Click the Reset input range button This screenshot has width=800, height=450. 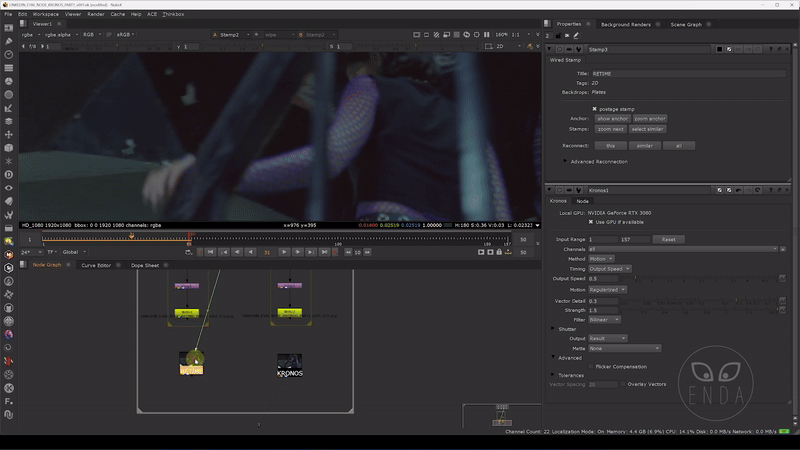[667, 240]
